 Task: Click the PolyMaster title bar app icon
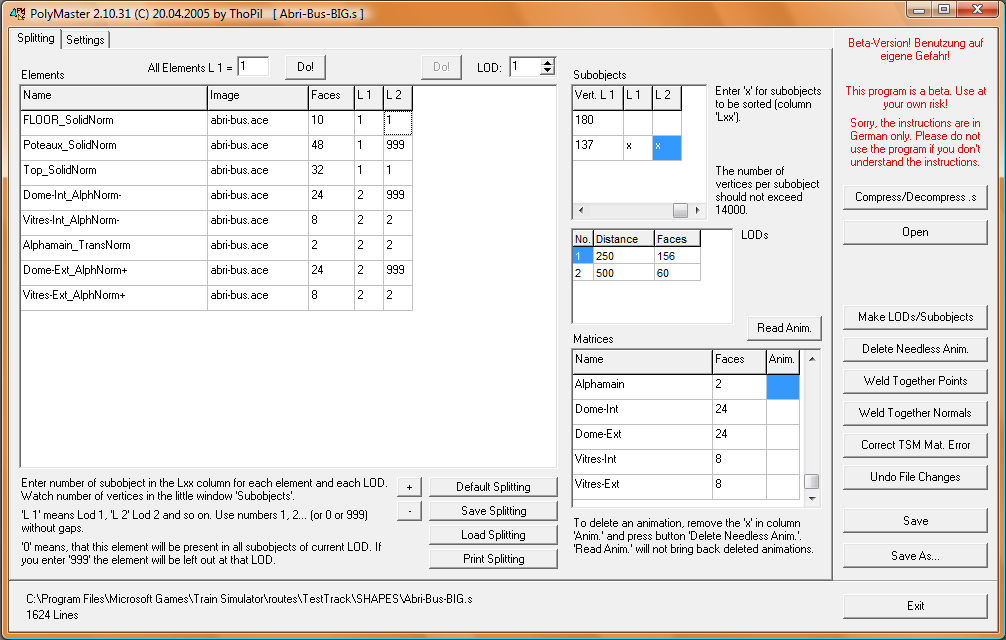17,13
